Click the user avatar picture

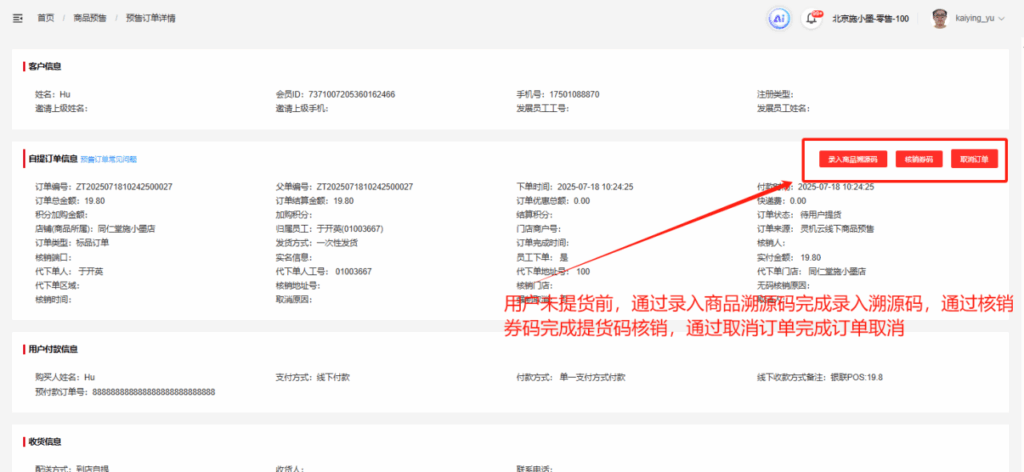click(939, 18)
